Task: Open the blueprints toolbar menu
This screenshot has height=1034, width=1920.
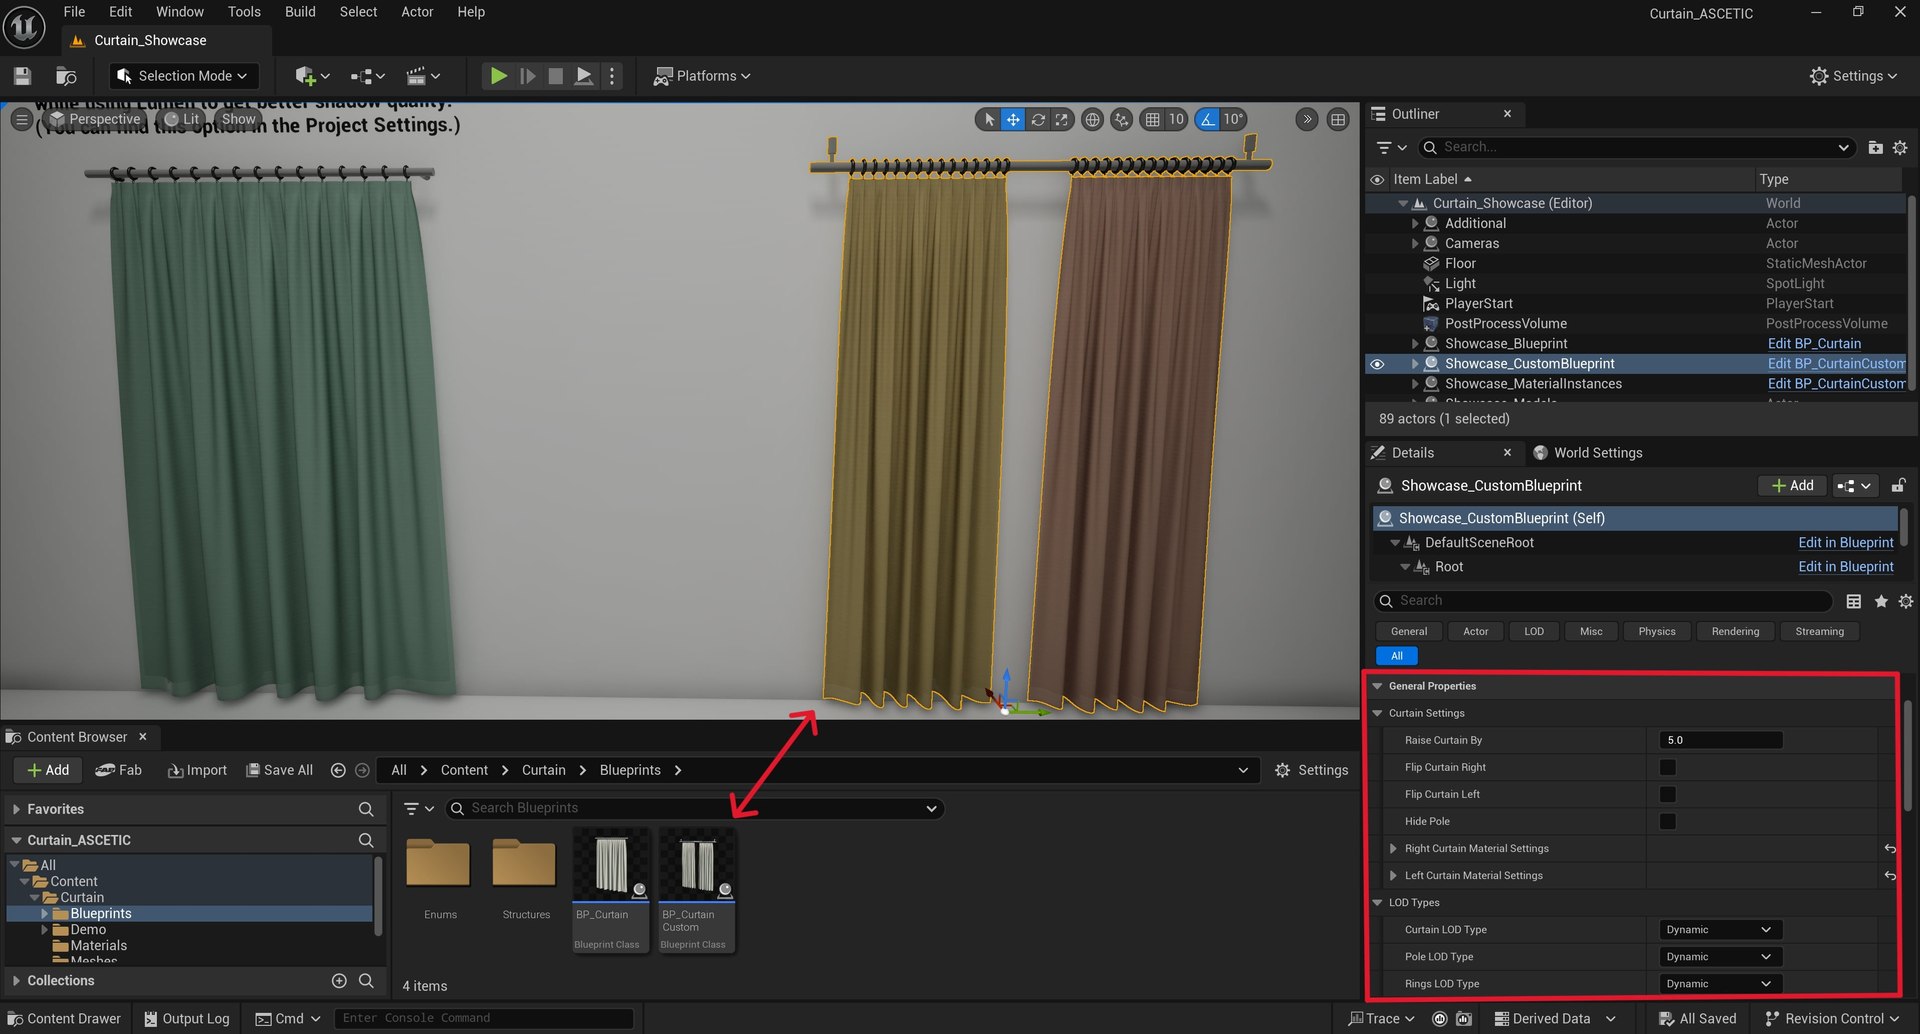Action: point(367,76)
